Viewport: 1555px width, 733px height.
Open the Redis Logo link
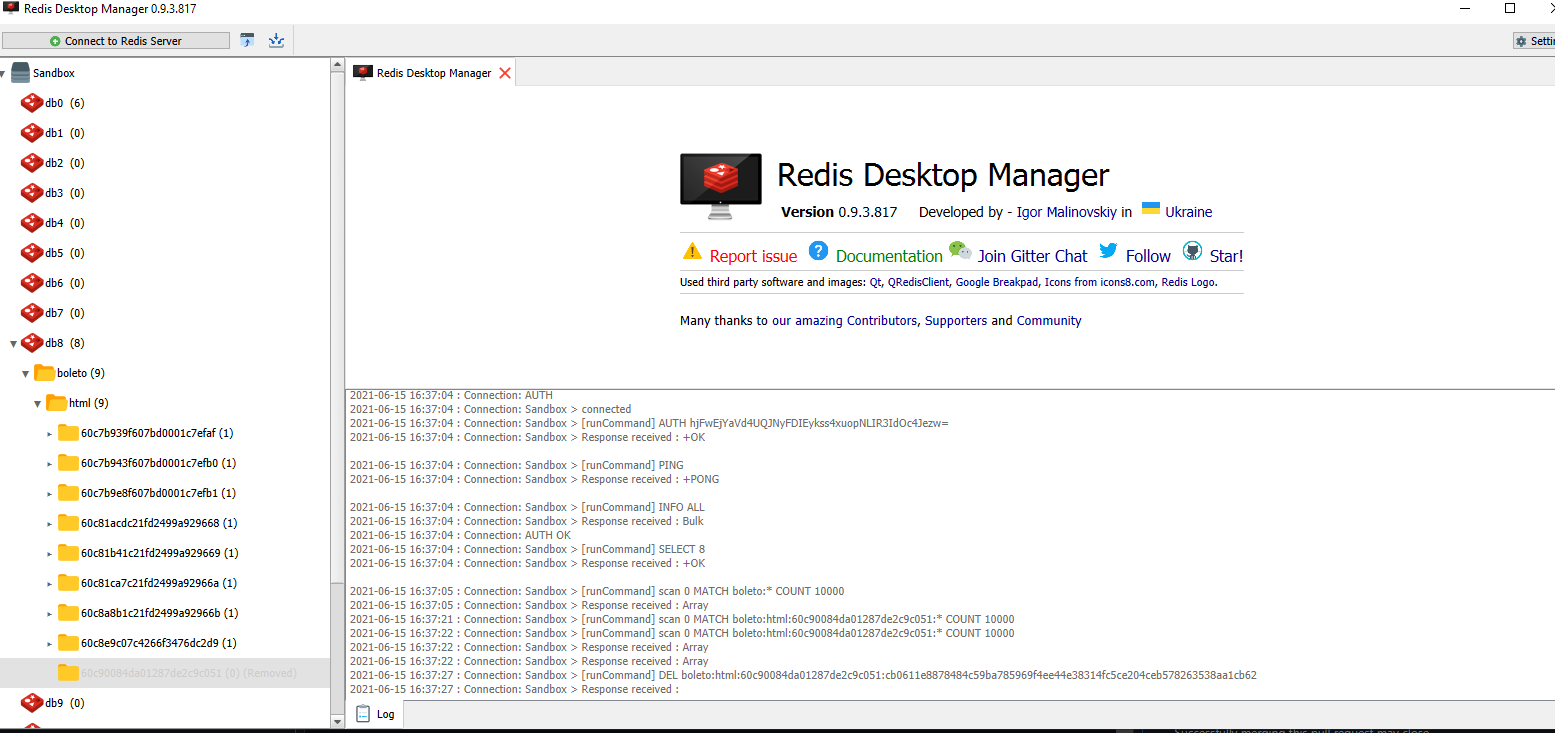1189,282
